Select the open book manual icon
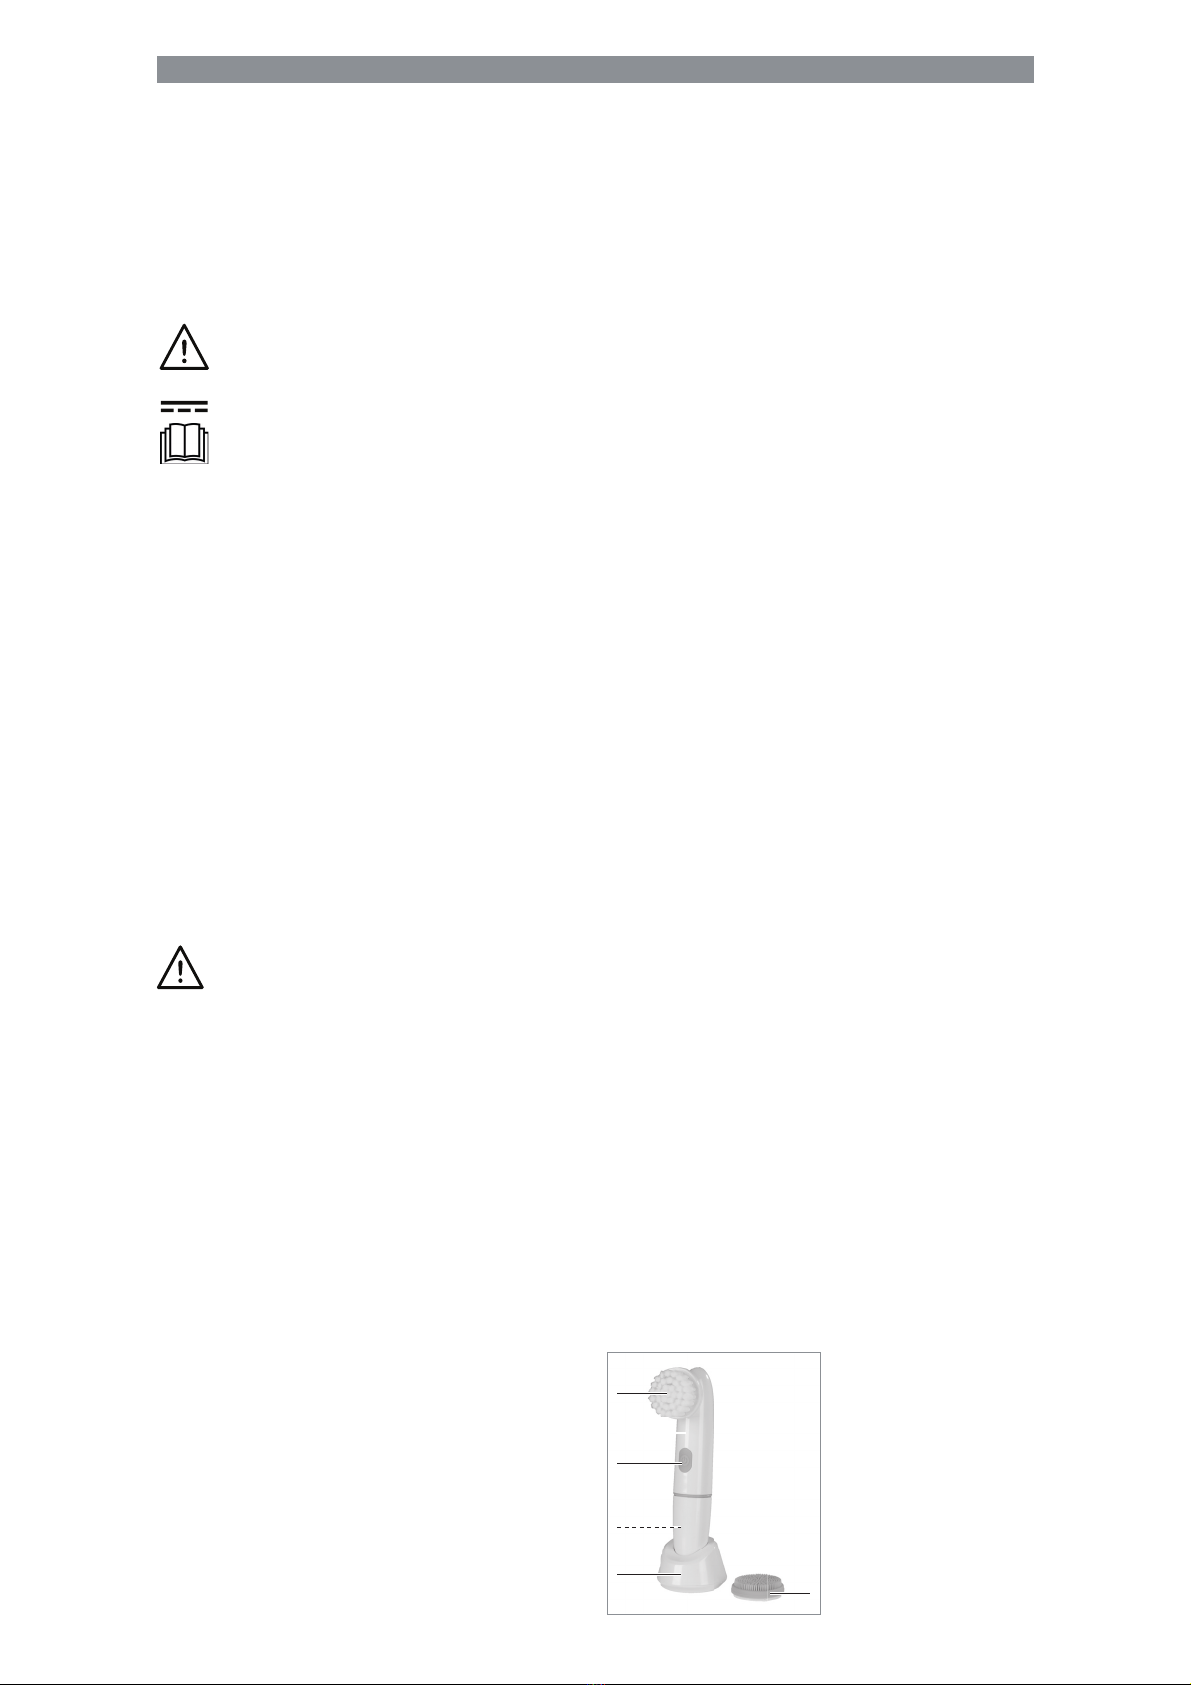 [x=185, y=443]
